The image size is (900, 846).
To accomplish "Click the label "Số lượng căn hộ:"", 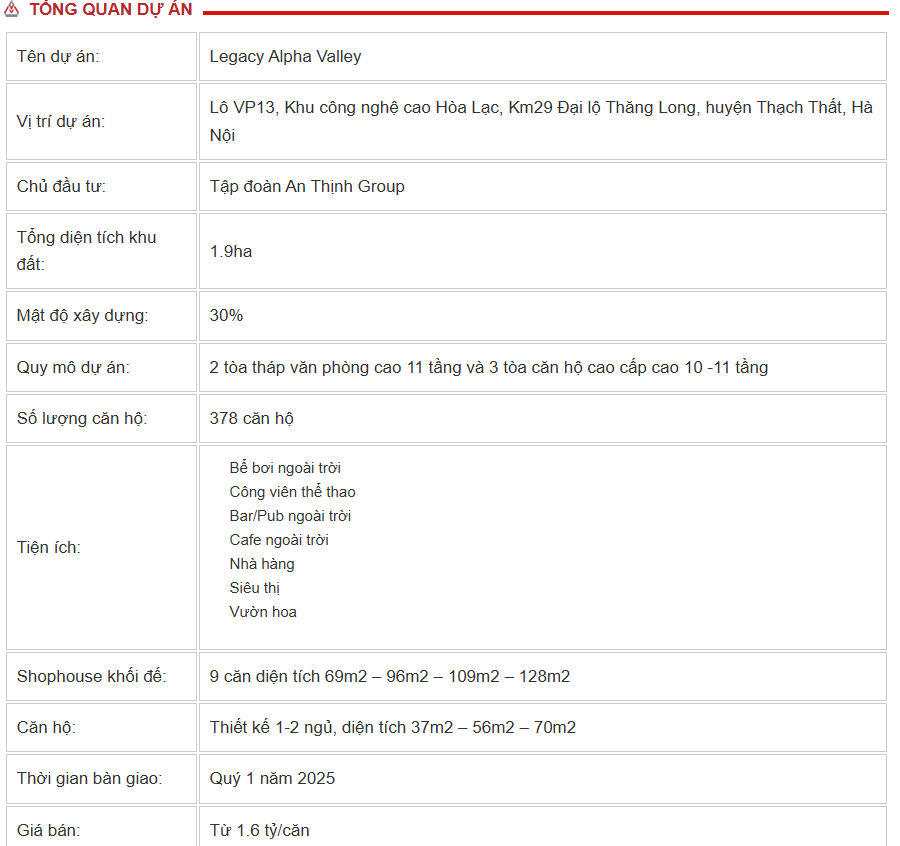I will [x=82, y=418].
